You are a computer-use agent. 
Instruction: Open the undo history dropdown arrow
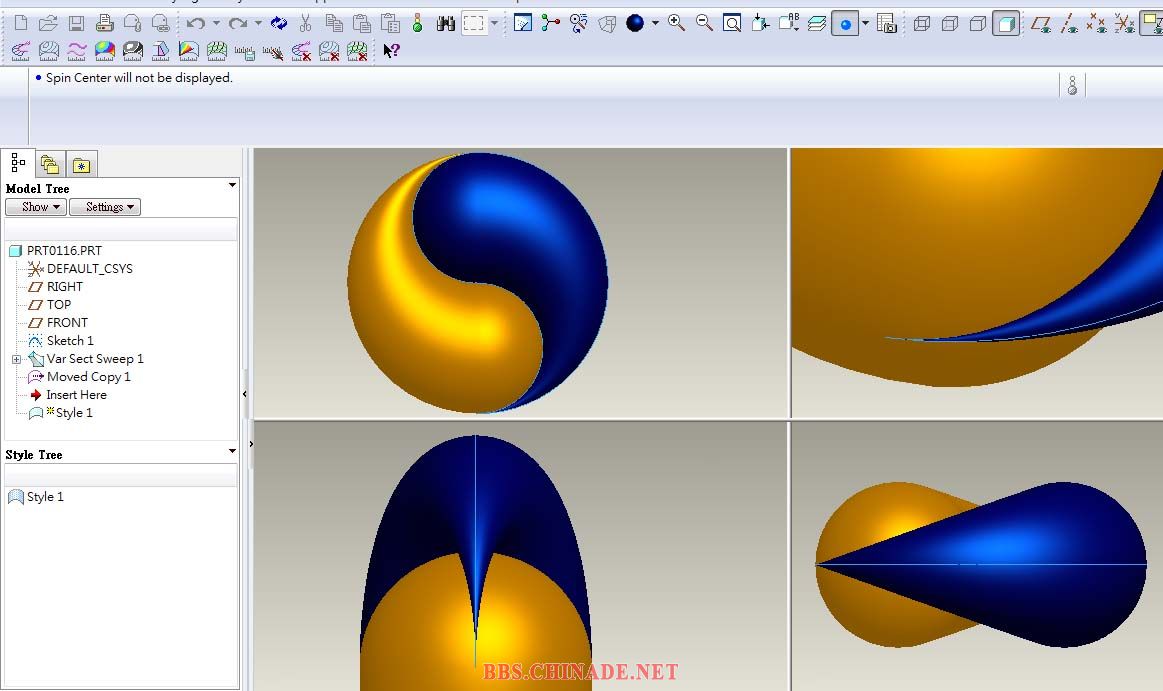(216, 23)
